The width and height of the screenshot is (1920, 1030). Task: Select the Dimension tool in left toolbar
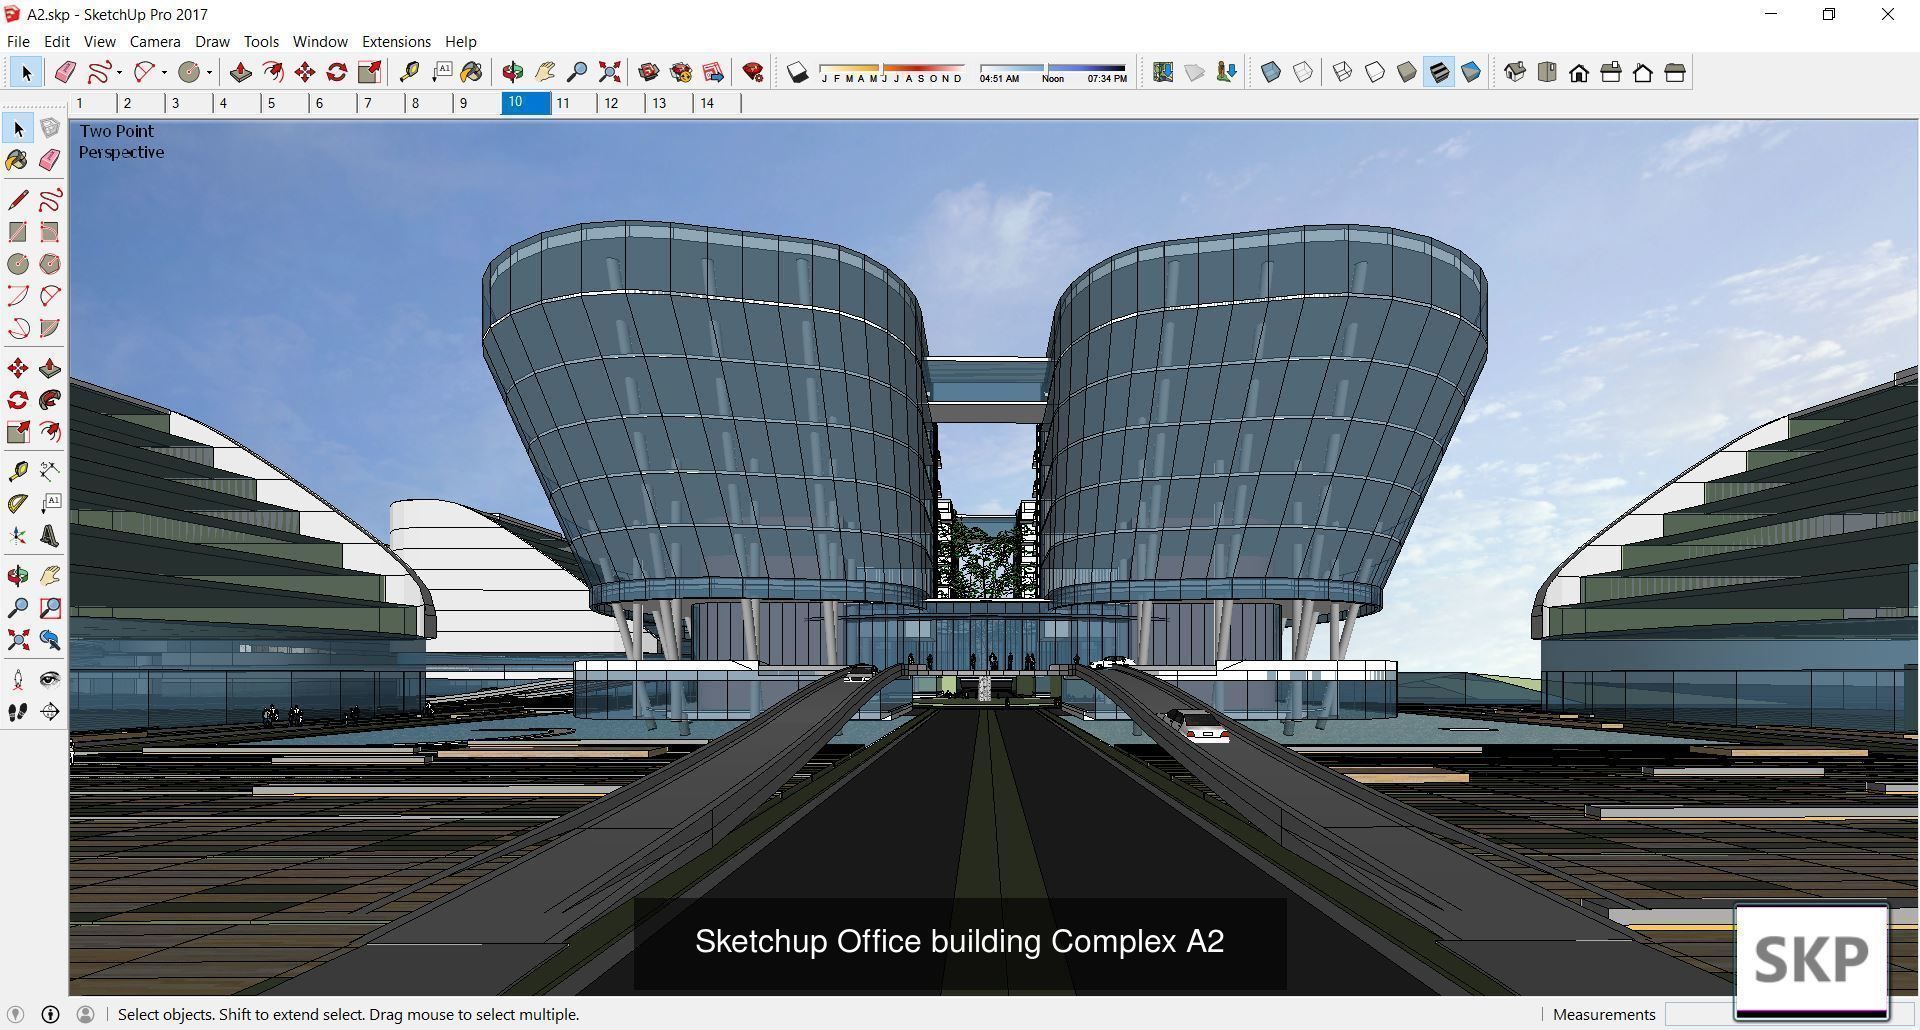50,471
